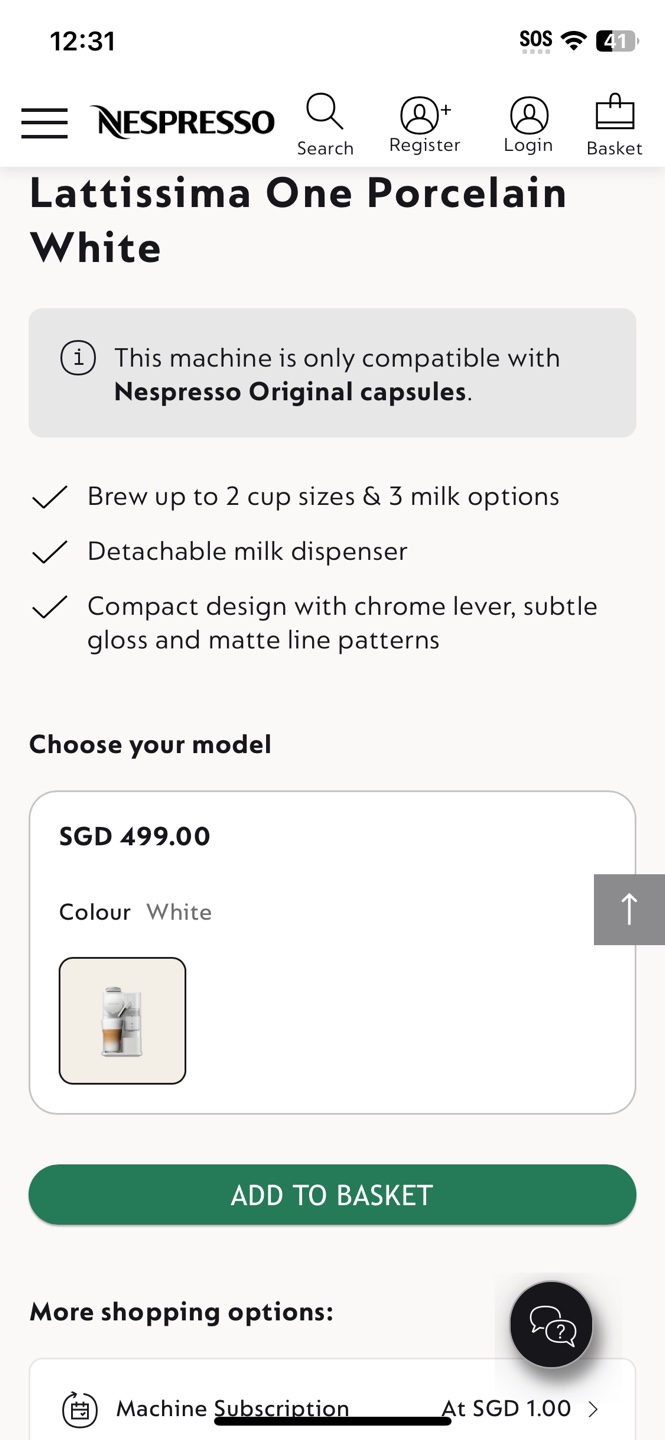Tap the Machine Subscription calendar icon
Screen dimensions: 665x1440
pos(80,1409)
